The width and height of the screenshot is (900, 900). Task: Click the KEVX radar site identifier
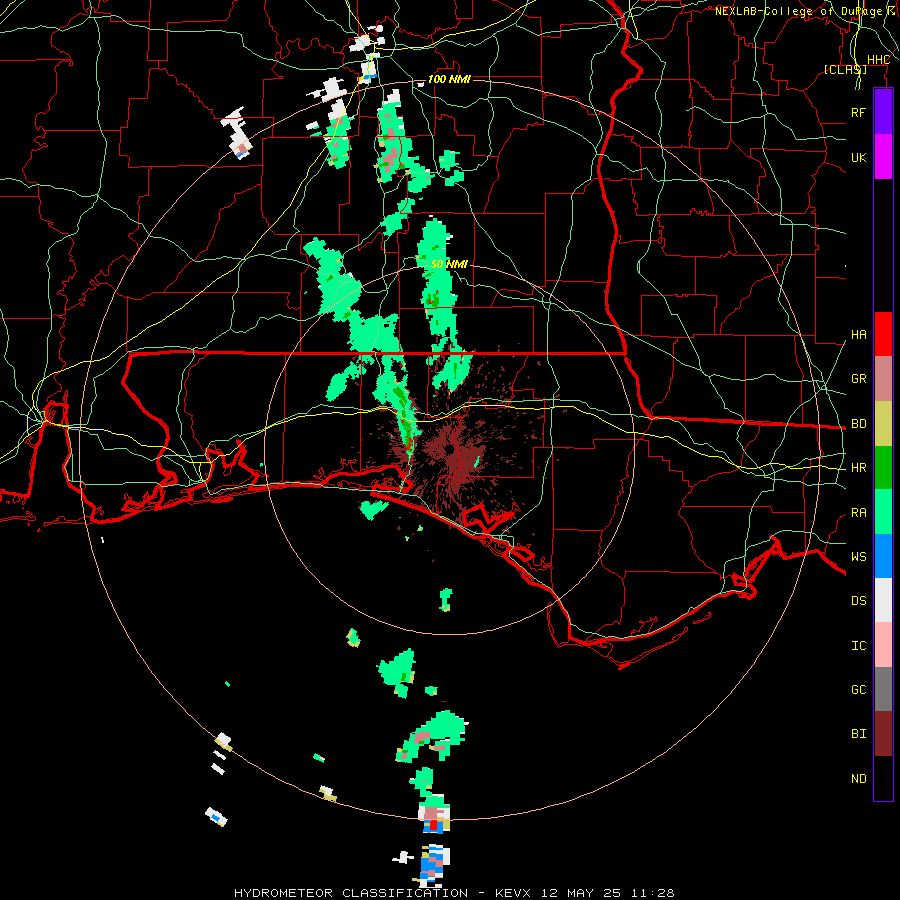(513, 893)
